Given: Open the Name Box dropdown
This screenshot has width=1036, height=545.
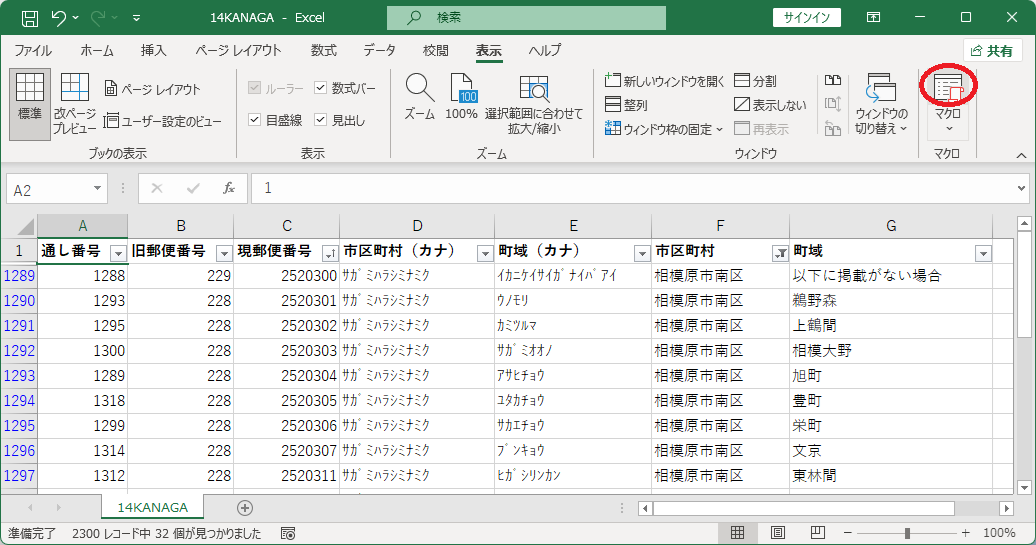Looking at the screenshot, I should pyautogui.click(x=97, y=189).
